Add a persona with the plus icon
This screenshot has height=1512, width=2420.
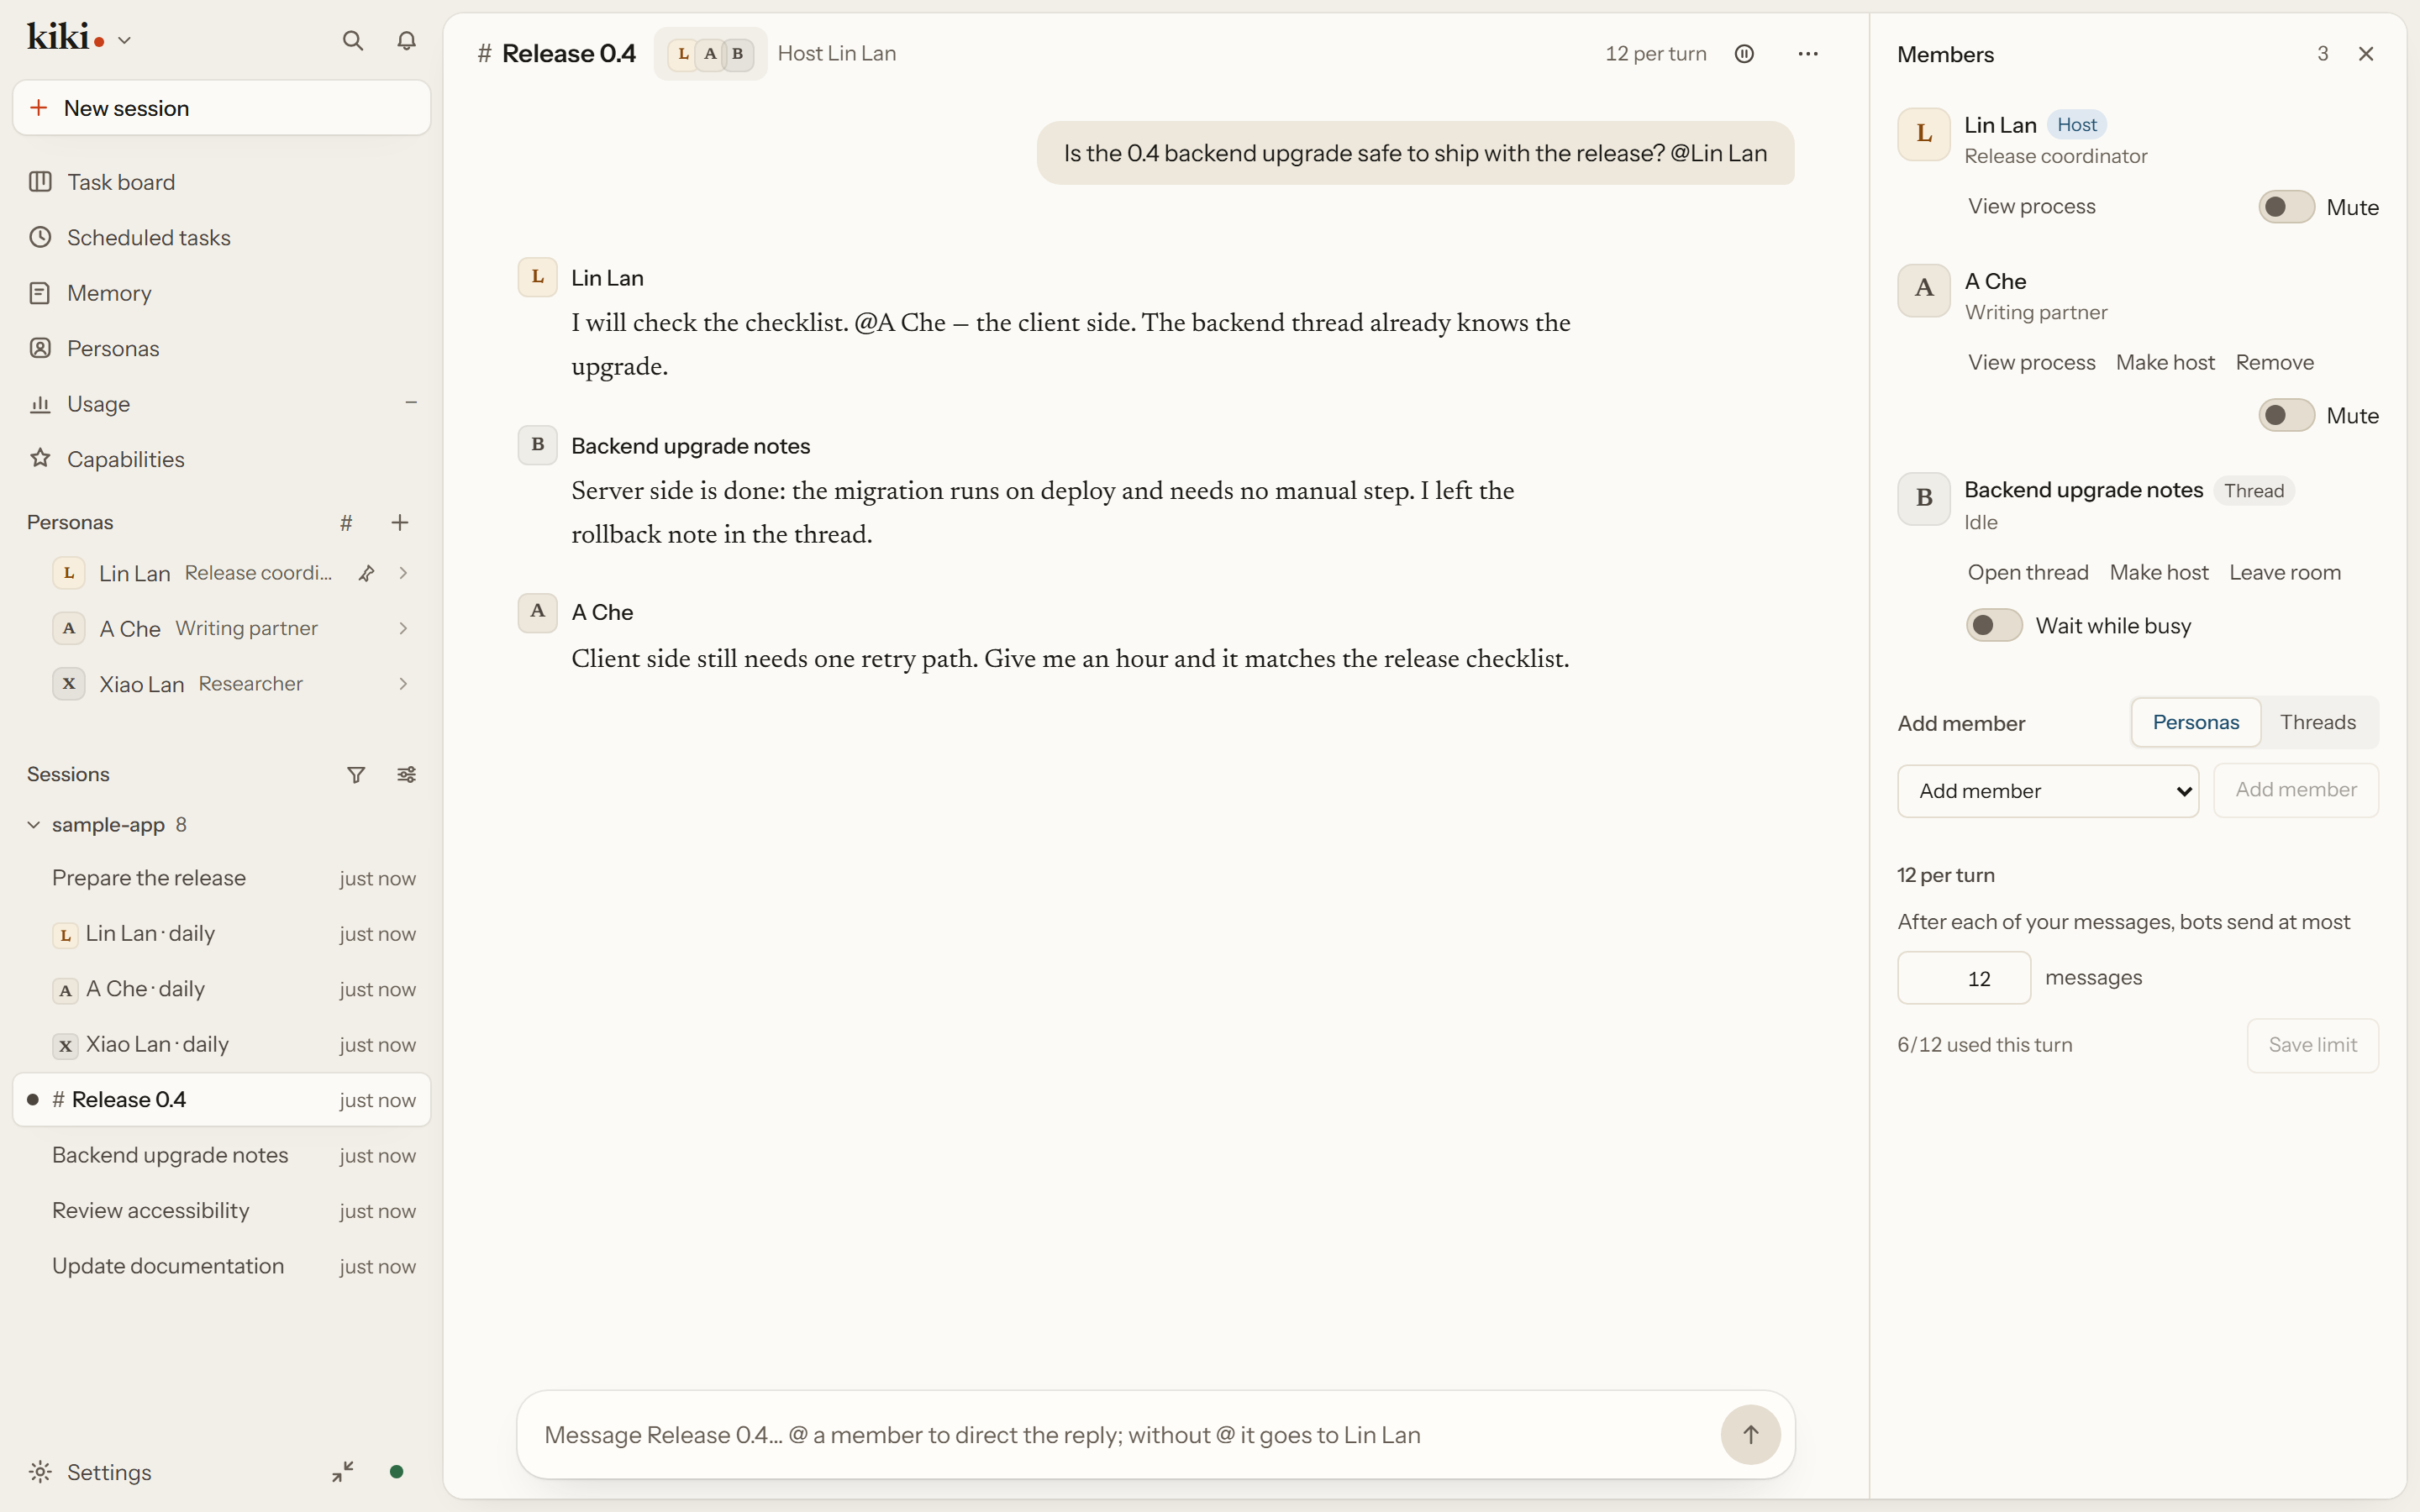point(400,522)
